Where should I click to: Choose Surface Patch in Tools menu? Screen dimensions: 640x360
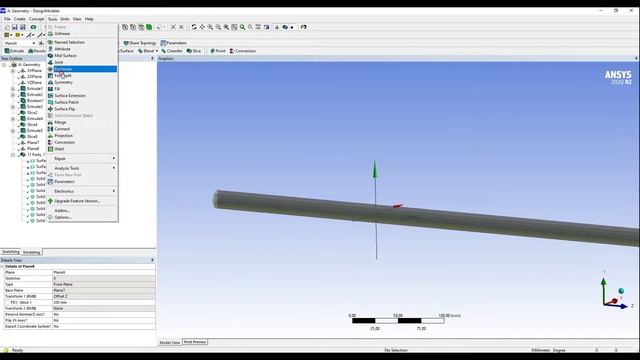(x=82, y=102)
